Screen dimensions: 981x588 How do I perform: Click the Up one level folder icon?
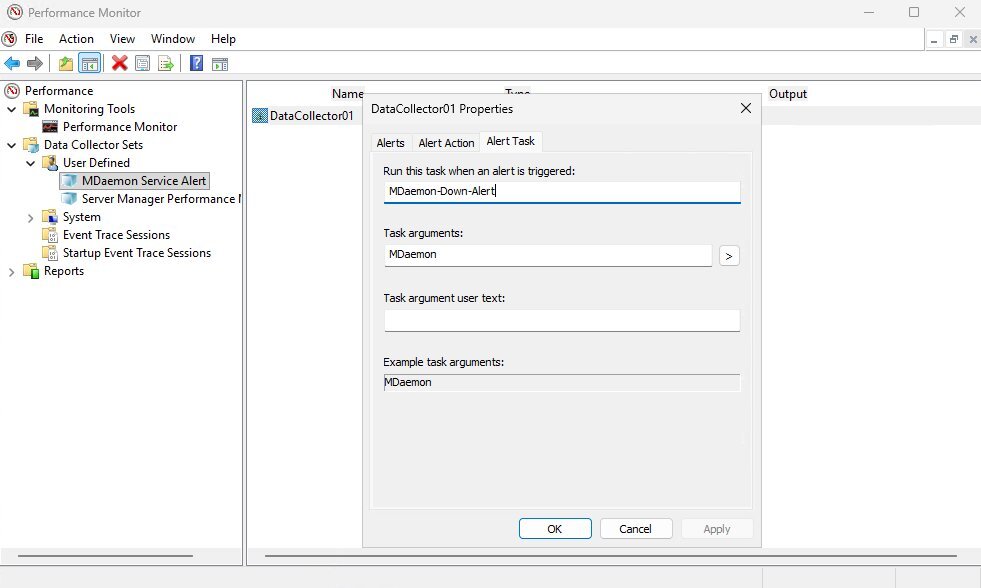66,63
